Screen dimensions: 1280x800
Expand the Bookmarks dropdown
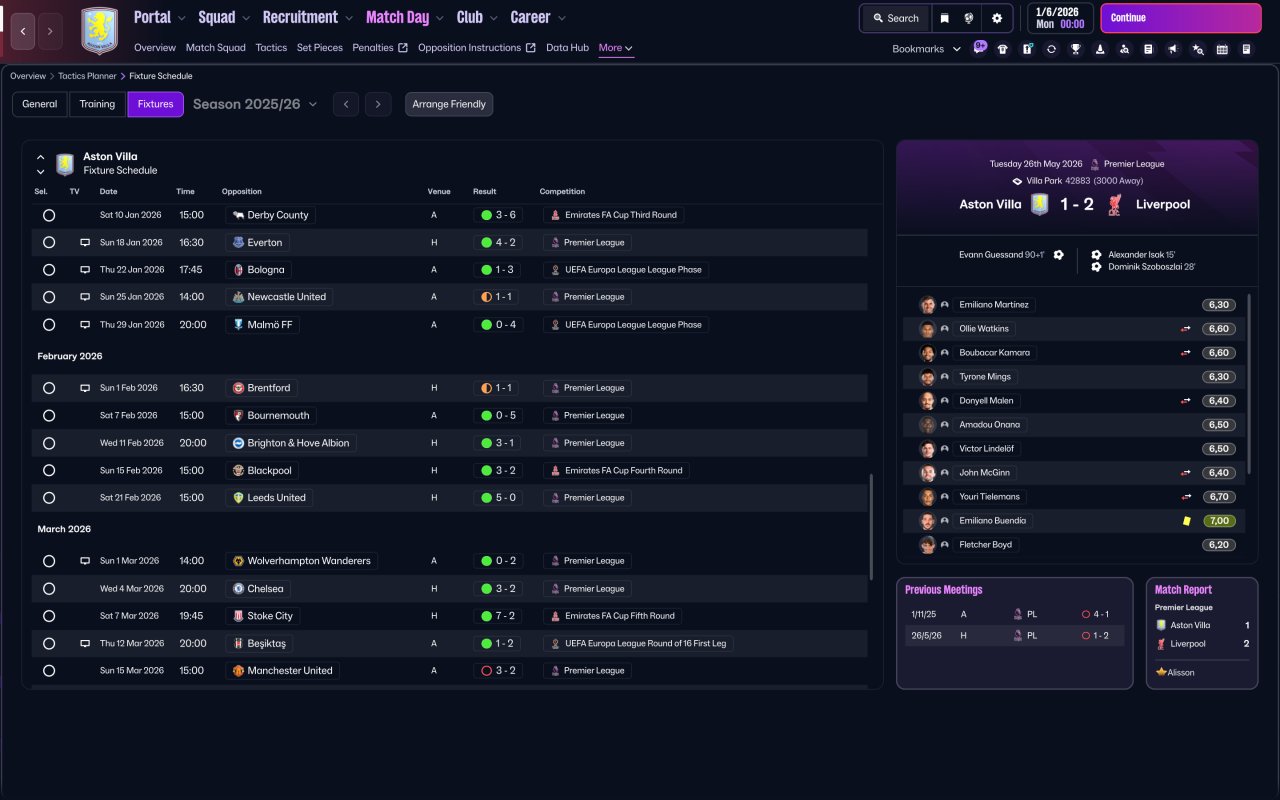pyautogui.click(x=927, y=49)
